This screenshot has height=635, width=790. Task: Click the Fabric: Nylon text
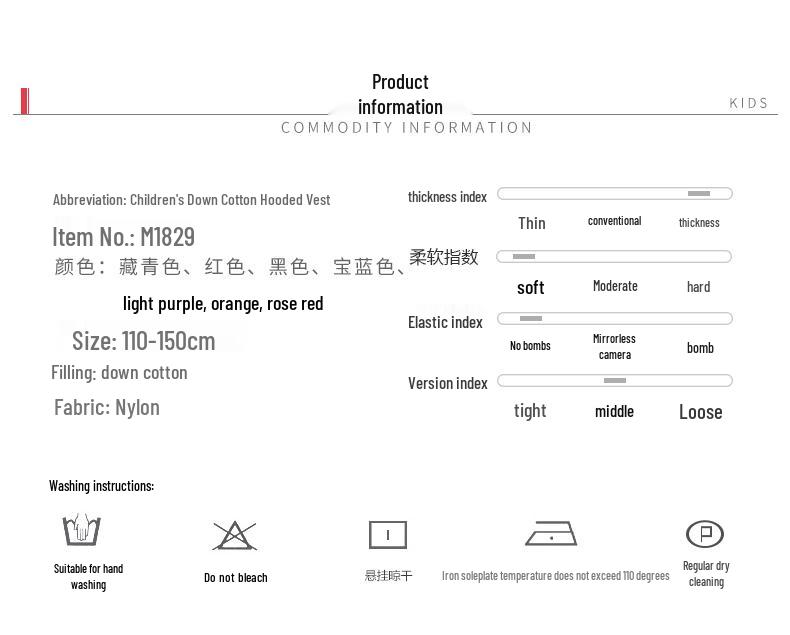pos(107,407)
